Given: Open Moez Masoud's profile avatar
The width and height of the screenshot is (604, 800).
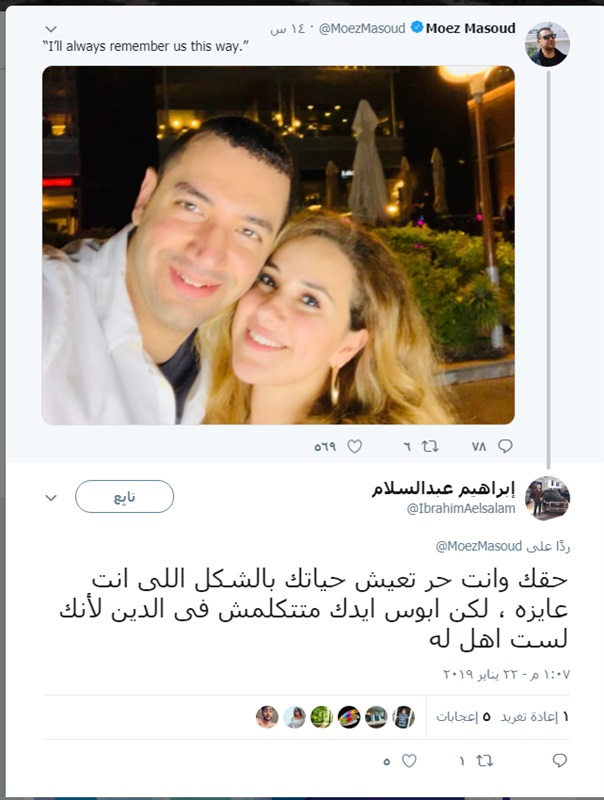Looking at the screenshot, I should (x=547, y=44).
